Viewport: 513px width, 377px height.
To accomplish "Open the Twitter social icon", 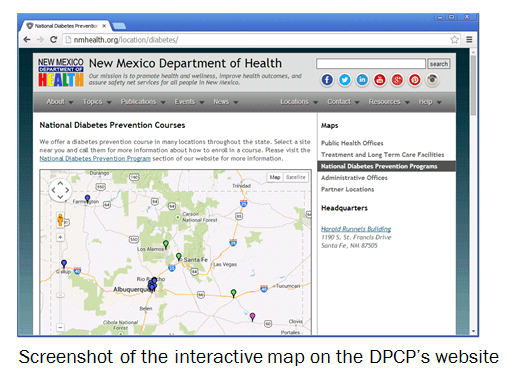I will (345, 80).
